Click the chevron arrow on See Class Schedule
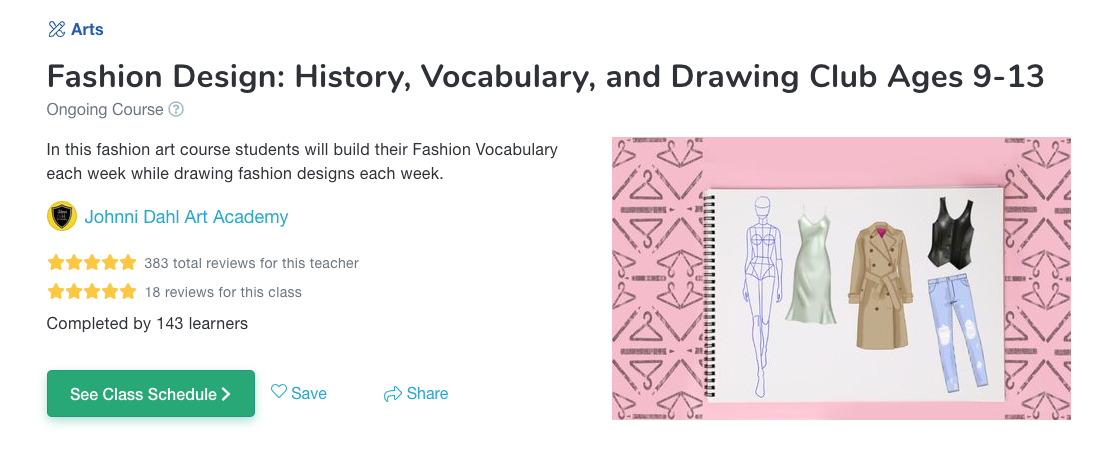This screenshot has width=1116, height=455. (226, 394)
